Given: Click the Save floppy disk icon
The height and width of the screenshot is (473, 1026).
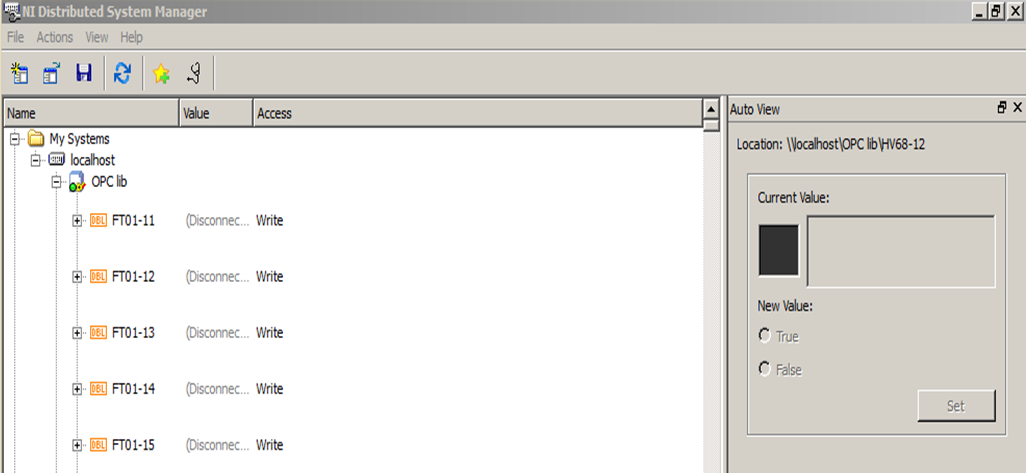Looking at the screenshot, I should point(84,73).
